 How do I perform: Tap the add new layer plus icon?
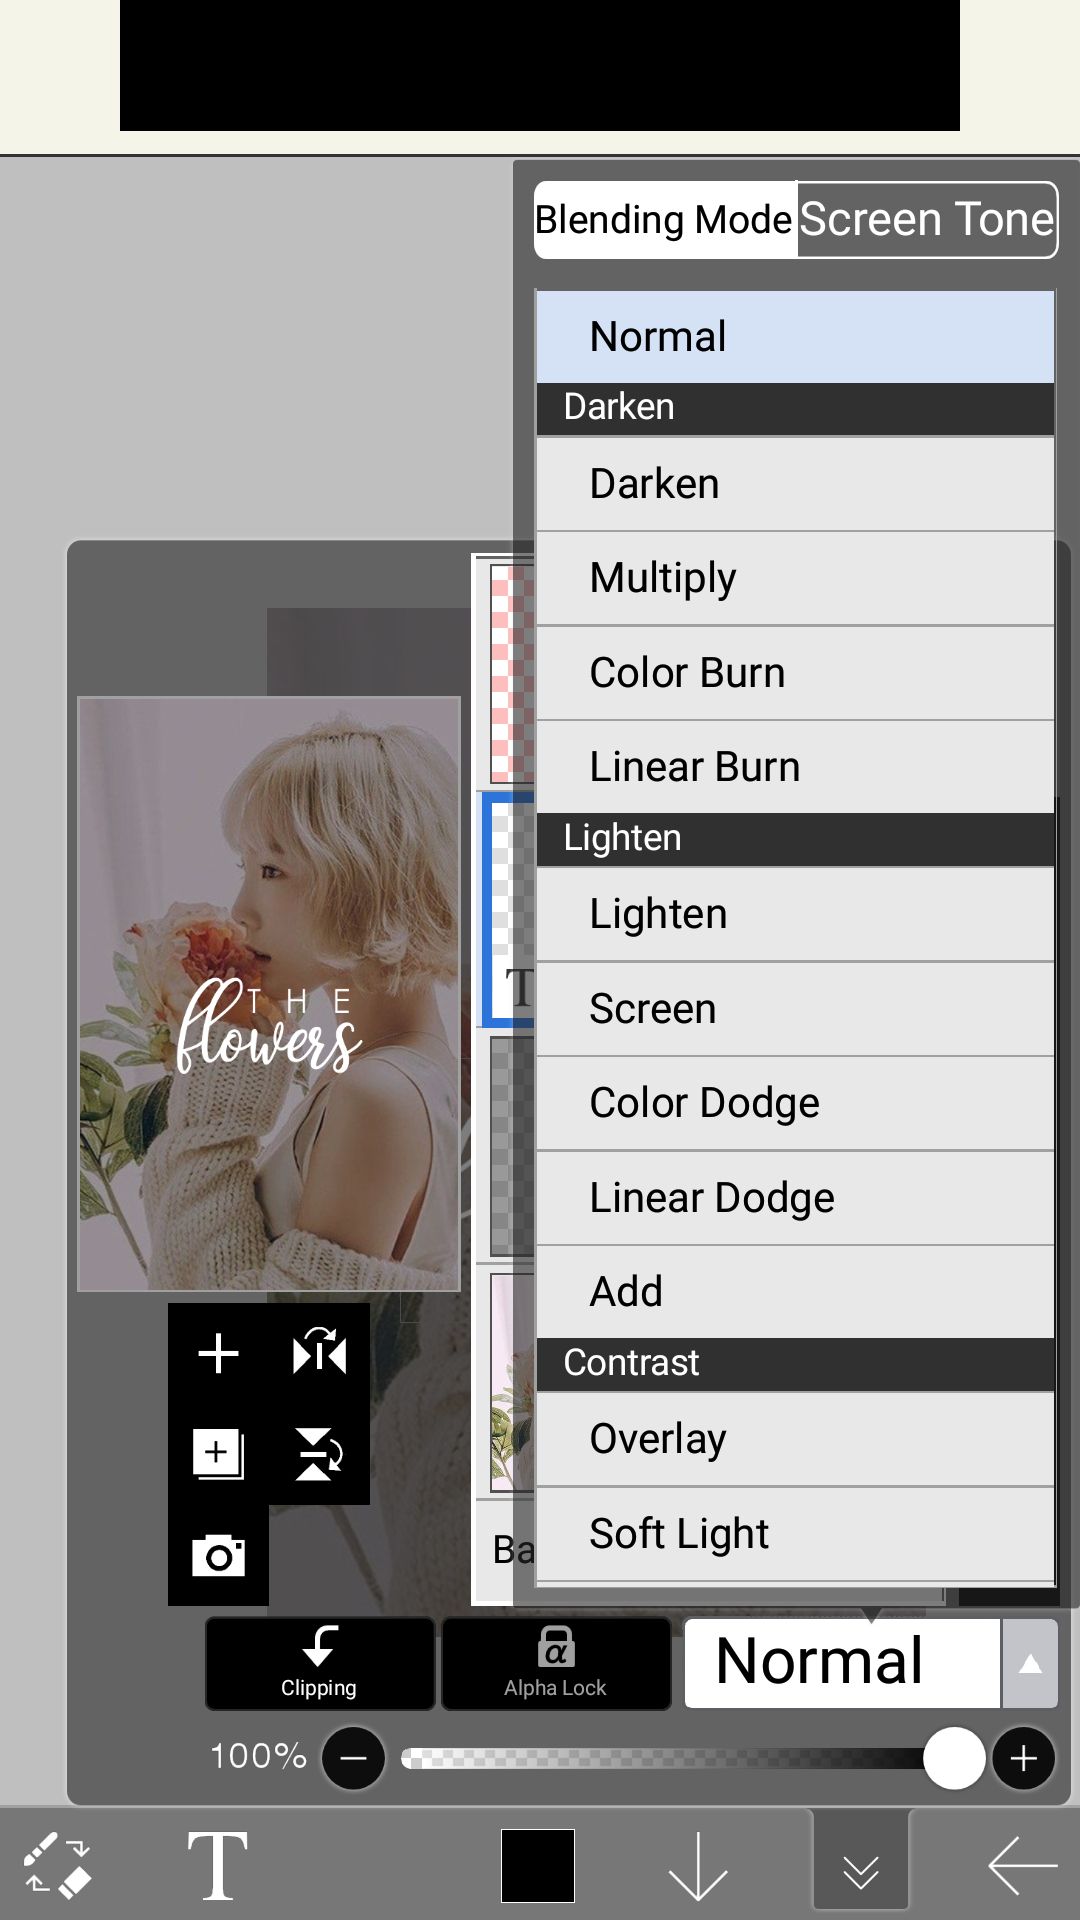(x=218, y=1354)
